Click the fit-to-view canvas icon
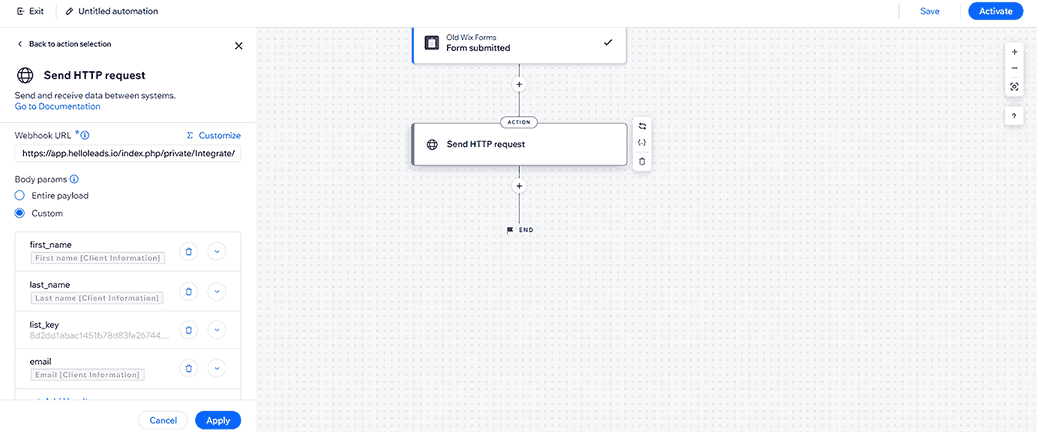This screenshot has height=432, width=1037. point(1015,87)
